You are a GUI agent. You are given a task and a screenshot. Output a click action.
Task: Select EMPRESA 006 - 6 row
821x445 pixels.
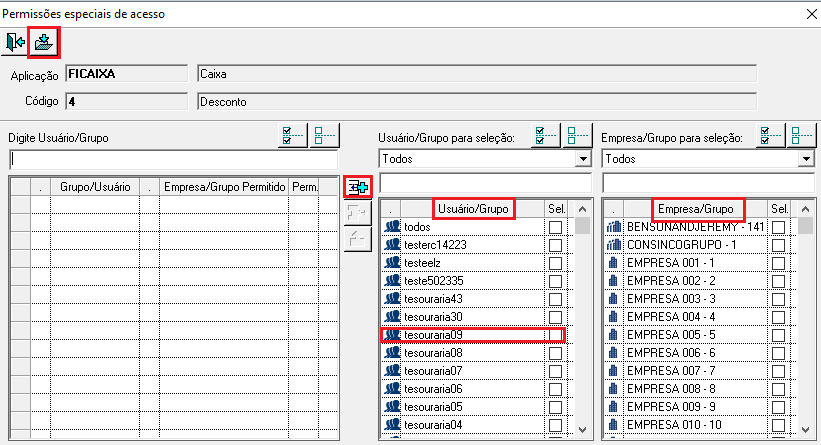[696, 353]
